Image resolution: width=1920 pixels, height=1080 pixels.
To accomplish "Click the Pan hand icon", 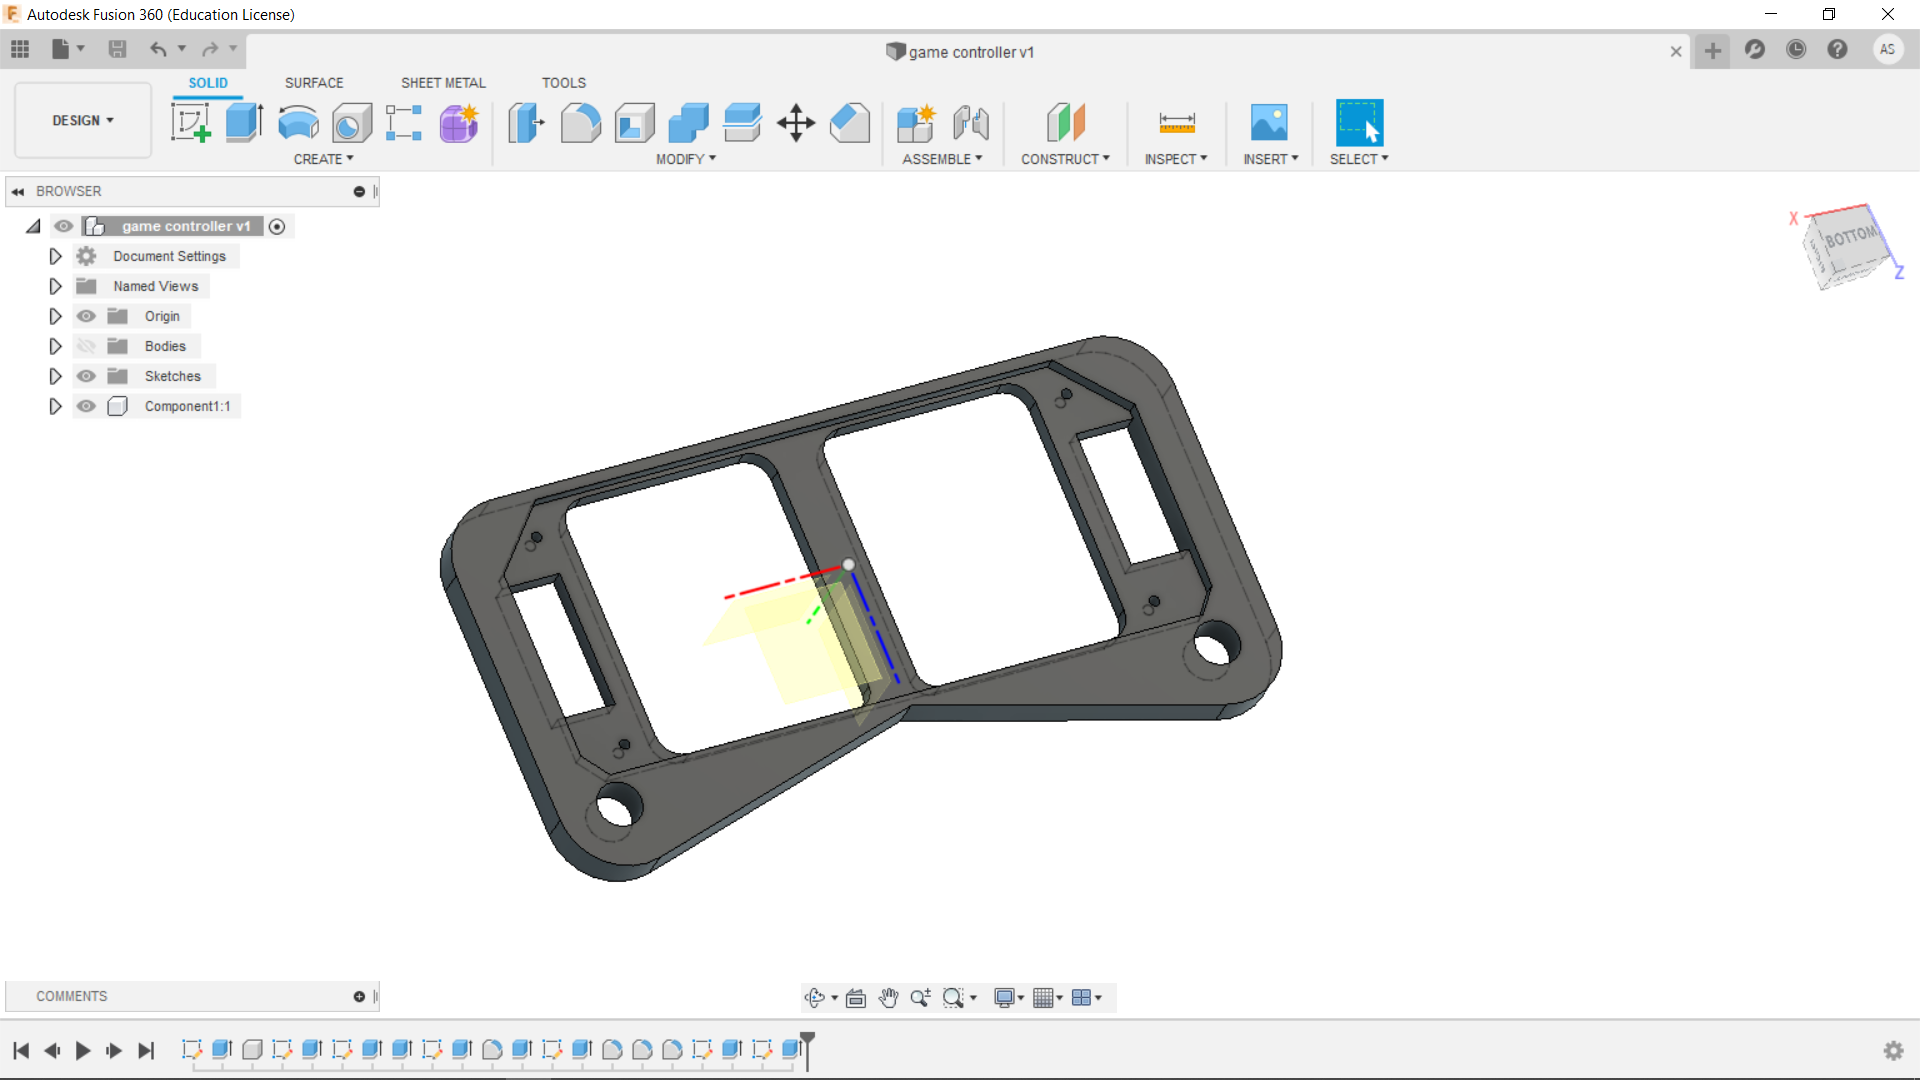I will (888, 998).
